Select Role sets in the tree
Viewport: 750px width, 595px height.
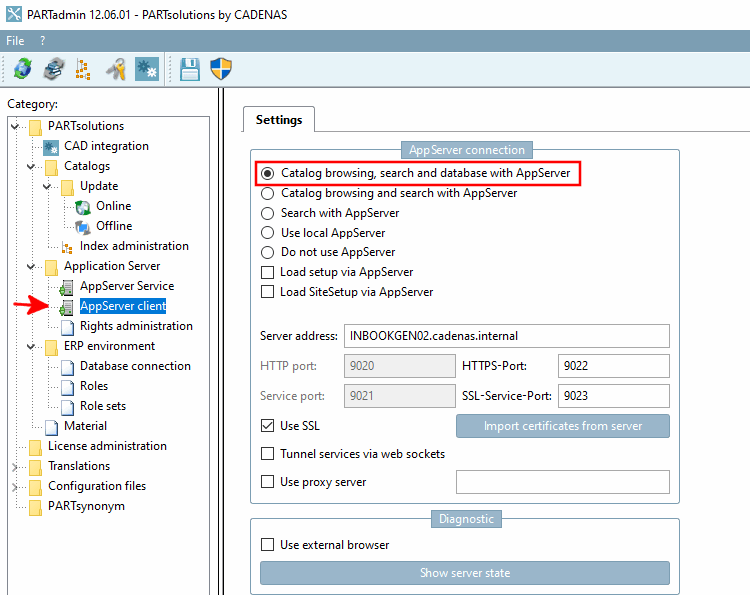tap(103, 406)
